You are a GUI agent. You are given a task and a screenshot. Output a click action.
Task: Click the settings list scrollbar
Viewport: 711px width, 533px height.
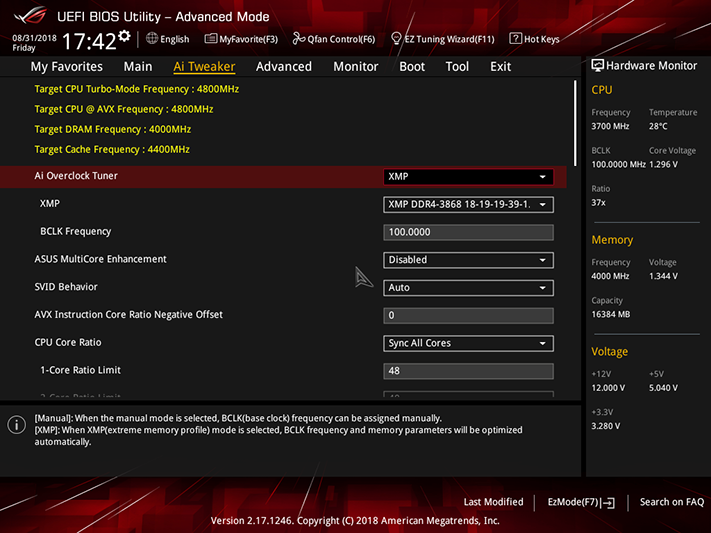click(x=575, y=123)
